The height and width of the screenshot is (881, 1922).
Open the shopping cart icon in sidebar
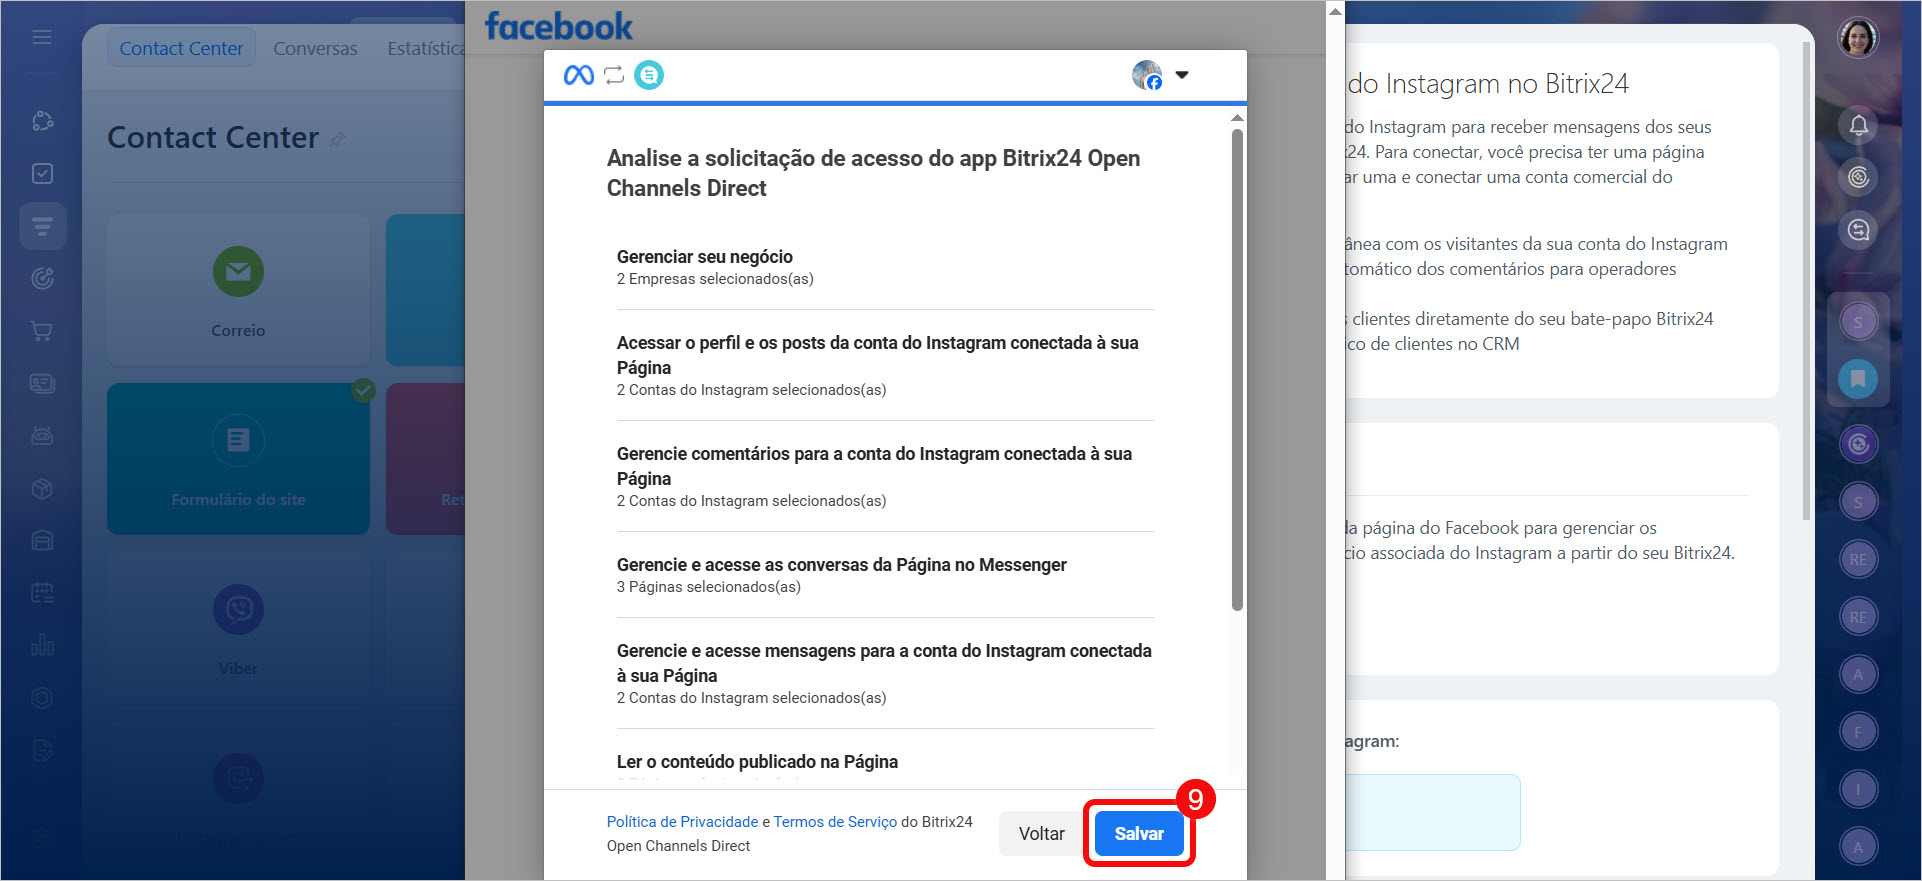42,331
